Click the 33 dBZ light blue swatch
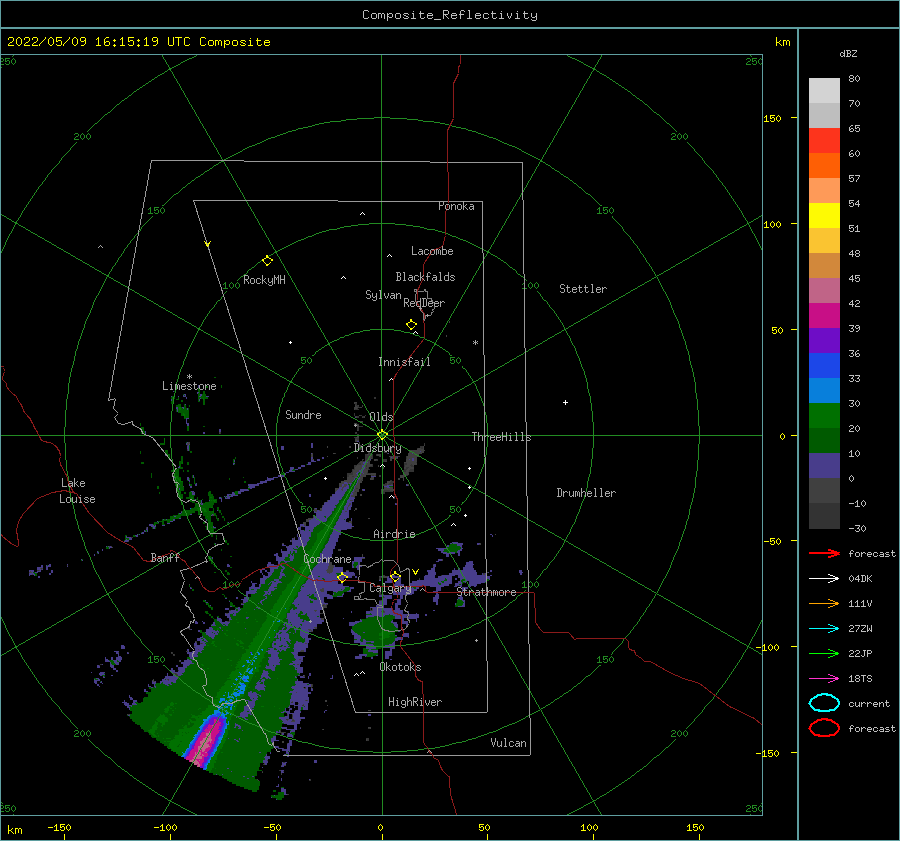 coord(824,390)
